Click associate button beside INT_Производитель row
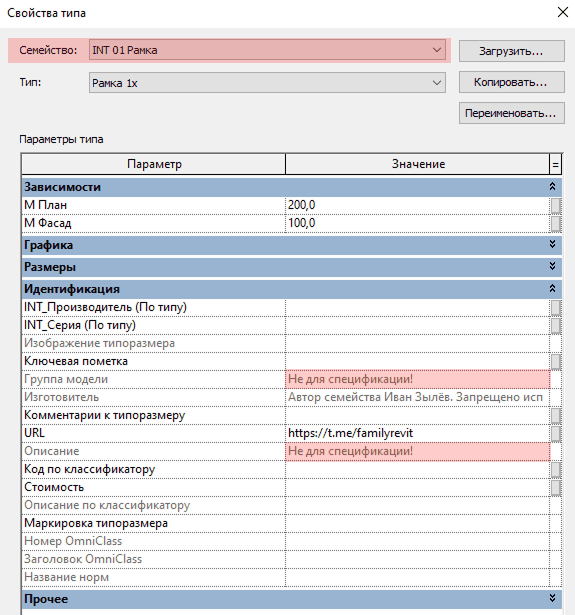Screen dimensions: 575x615 [555, 308]
